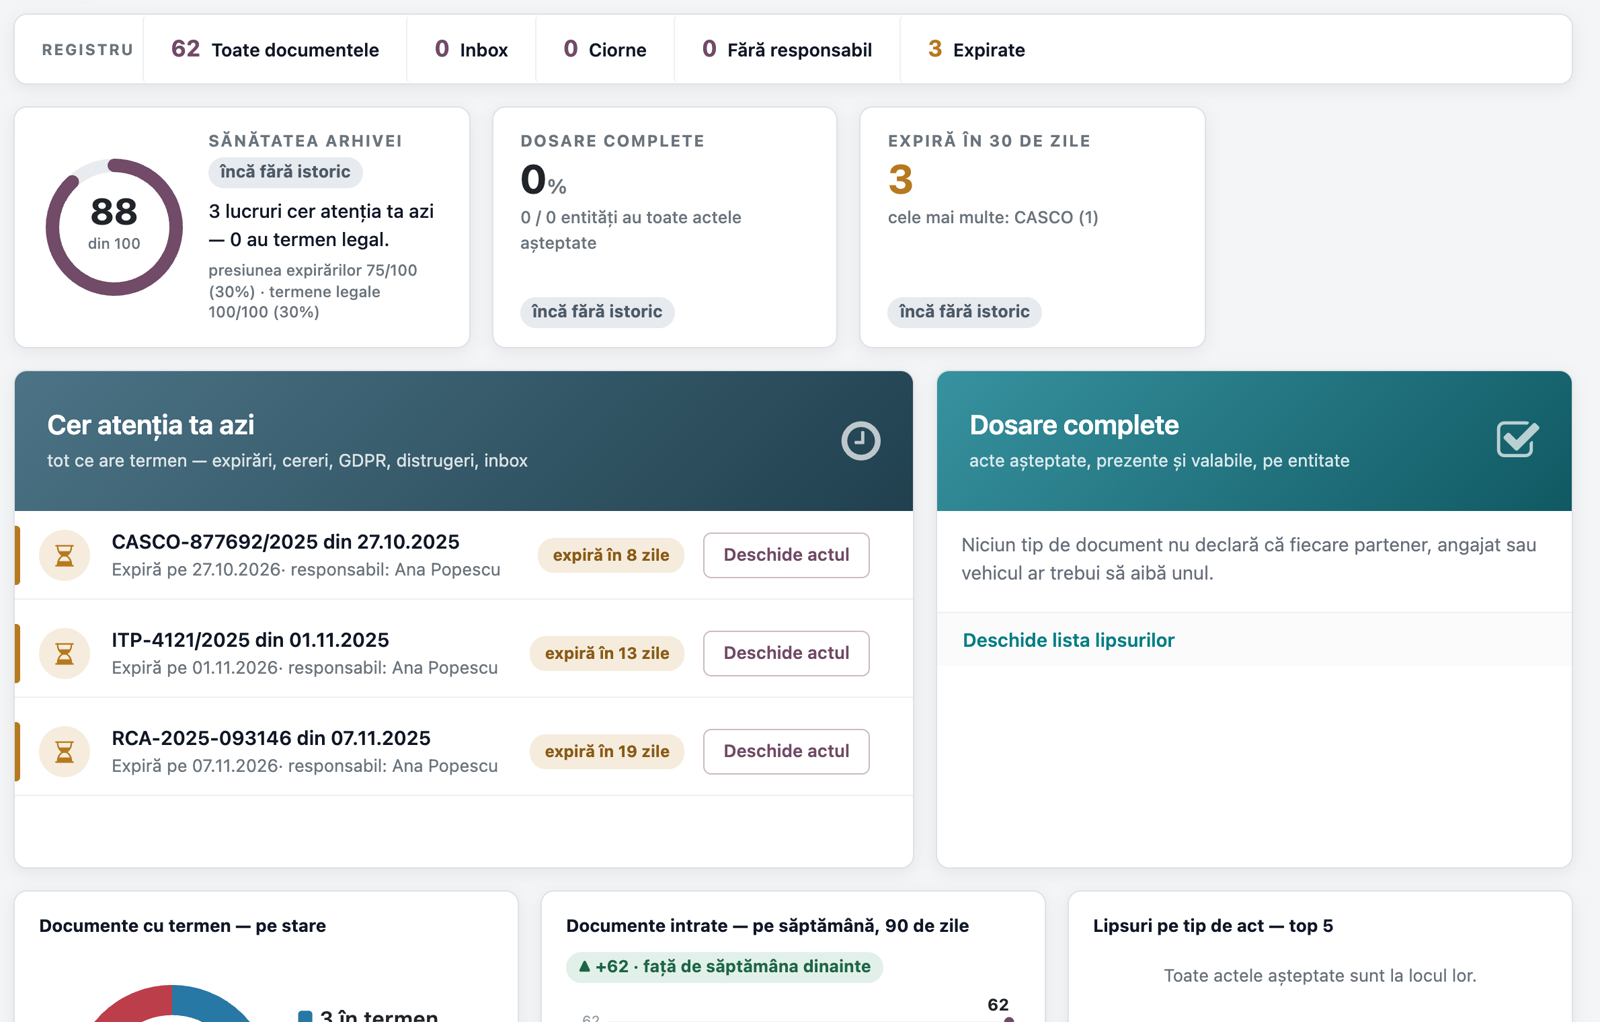Open the Ciorne tab
Image resolution: width=1600 pixels, height=1022 pixels.
point(605,49)
